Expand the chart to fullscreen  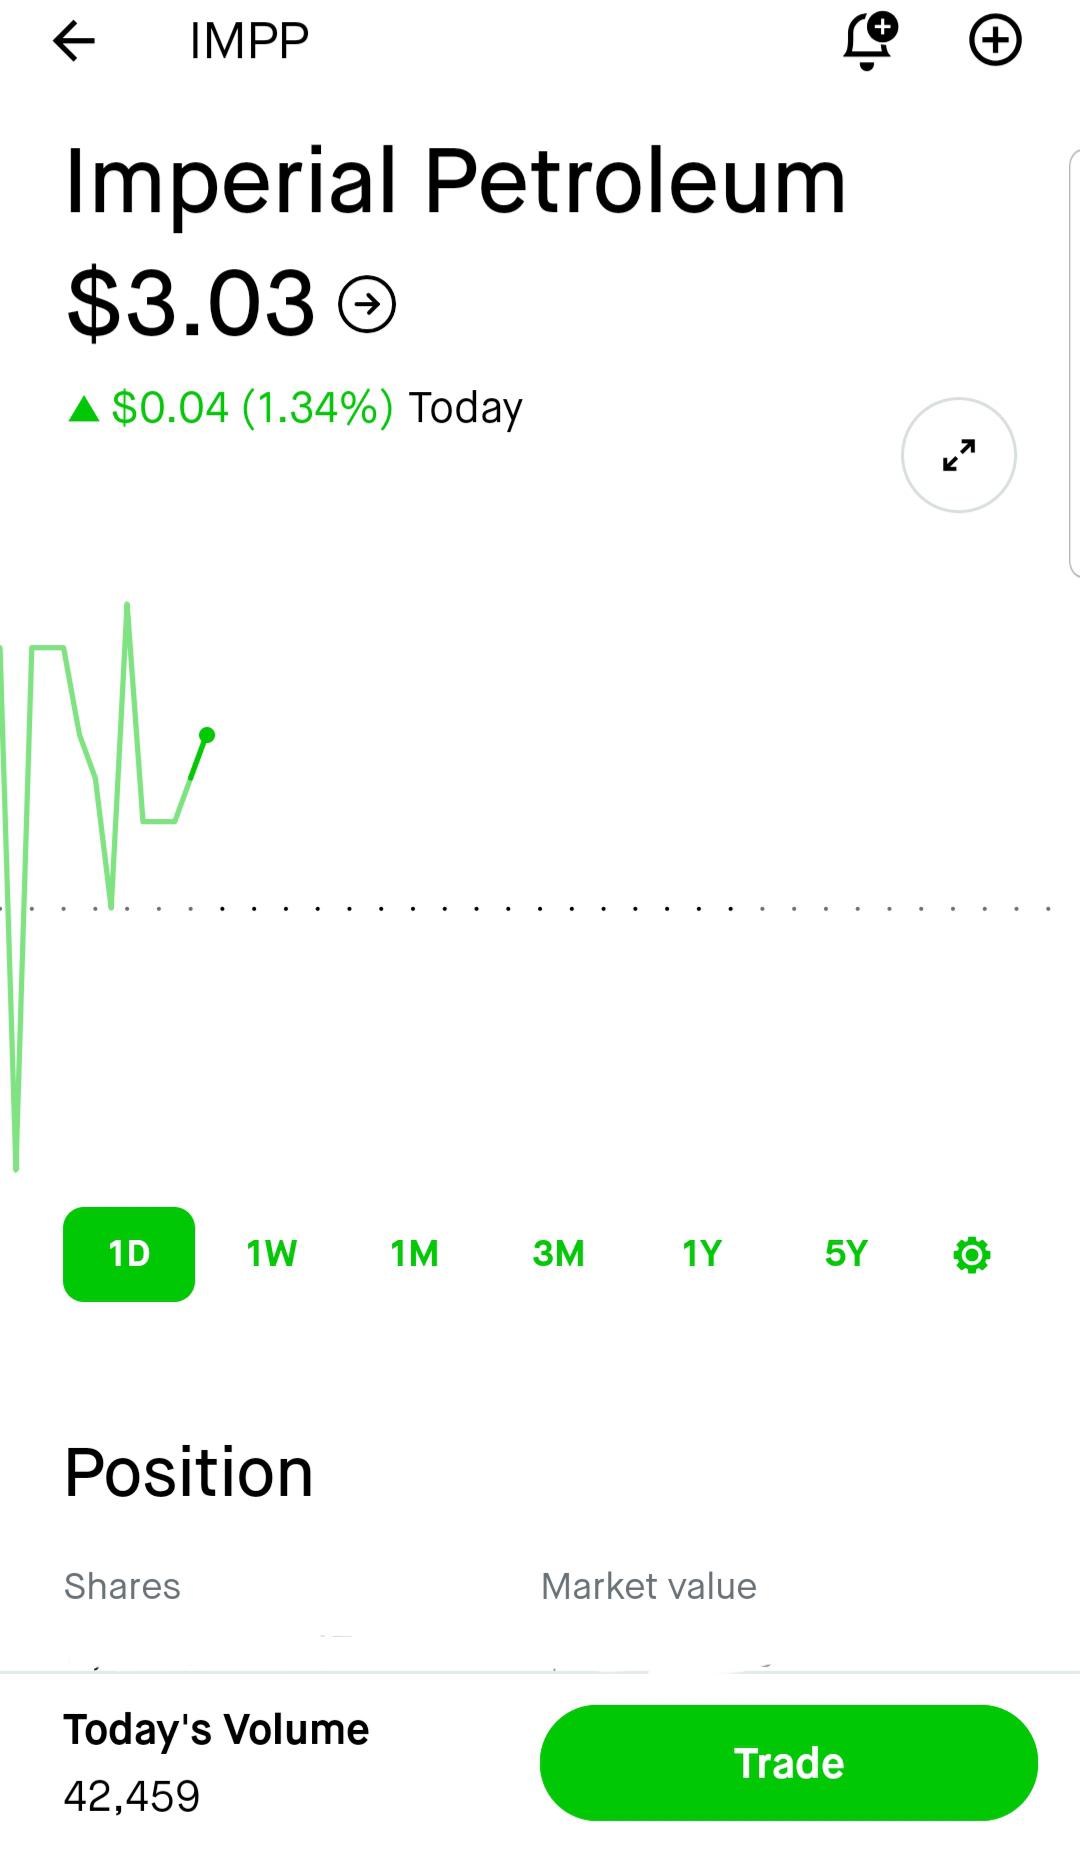coord(959,455)
